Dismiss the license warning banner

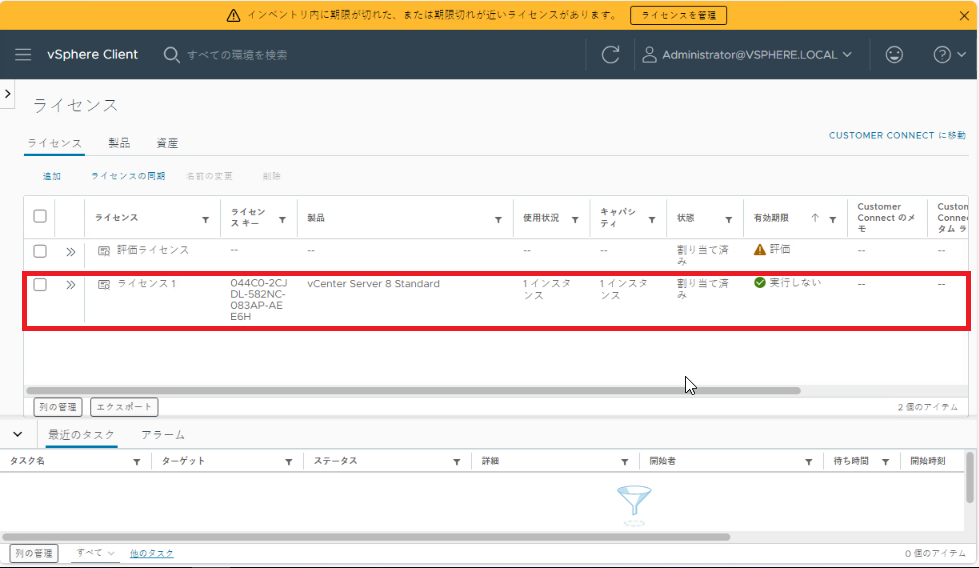[964, 16]
